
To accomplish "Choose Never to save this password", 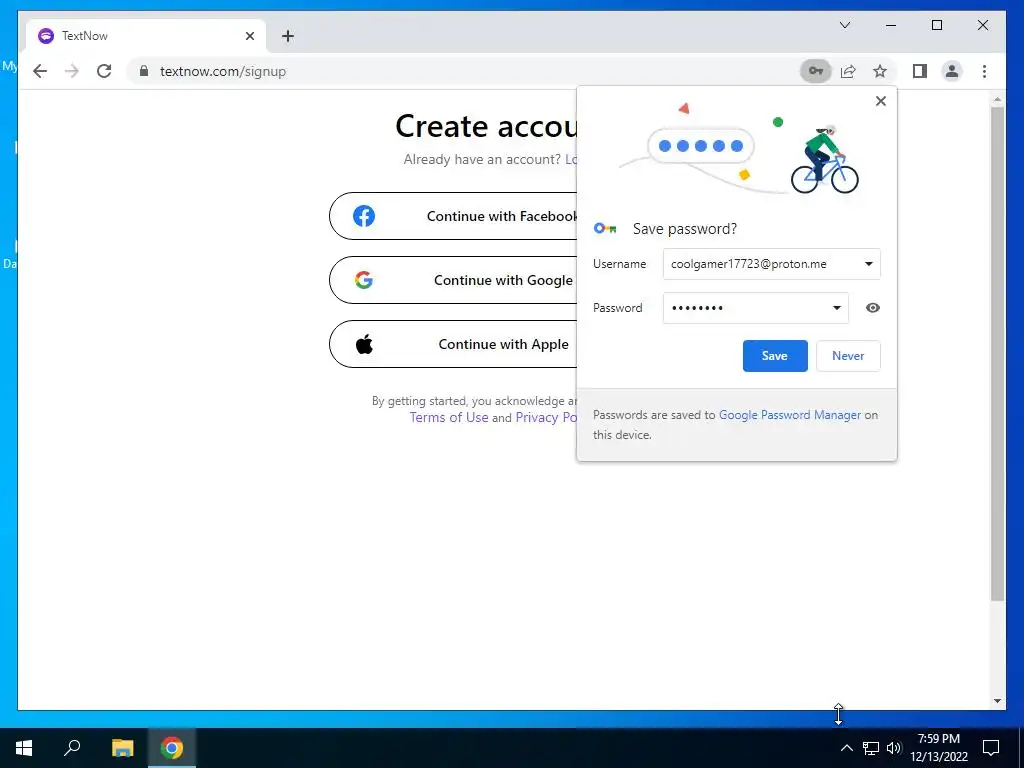I will point(848,356).
